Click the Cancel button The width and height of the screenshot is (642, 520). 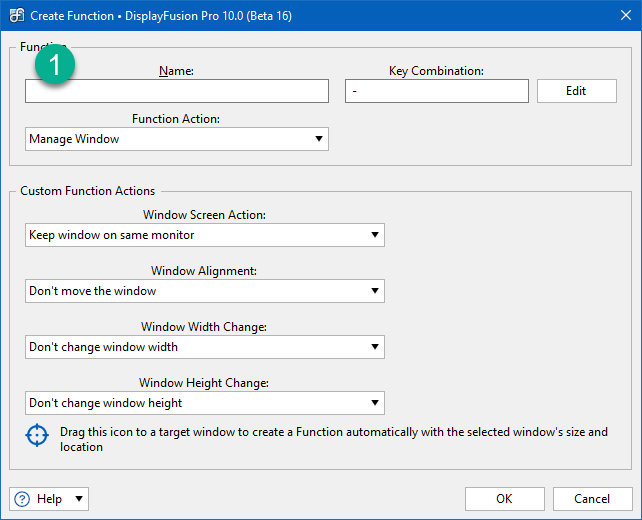coord(592,499)
